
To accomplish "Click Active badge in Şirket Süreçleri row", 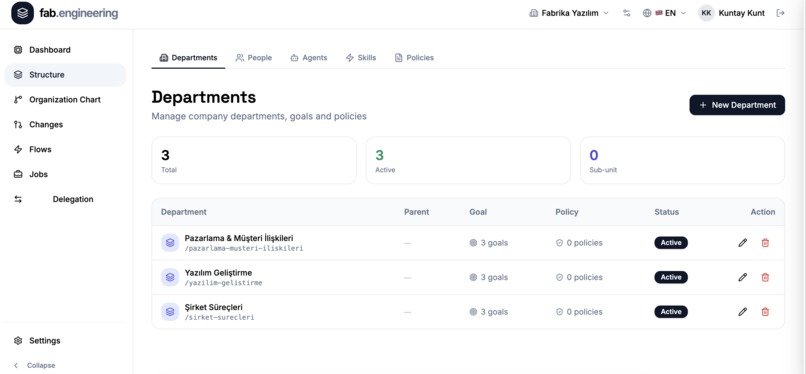I will (671, 312).
